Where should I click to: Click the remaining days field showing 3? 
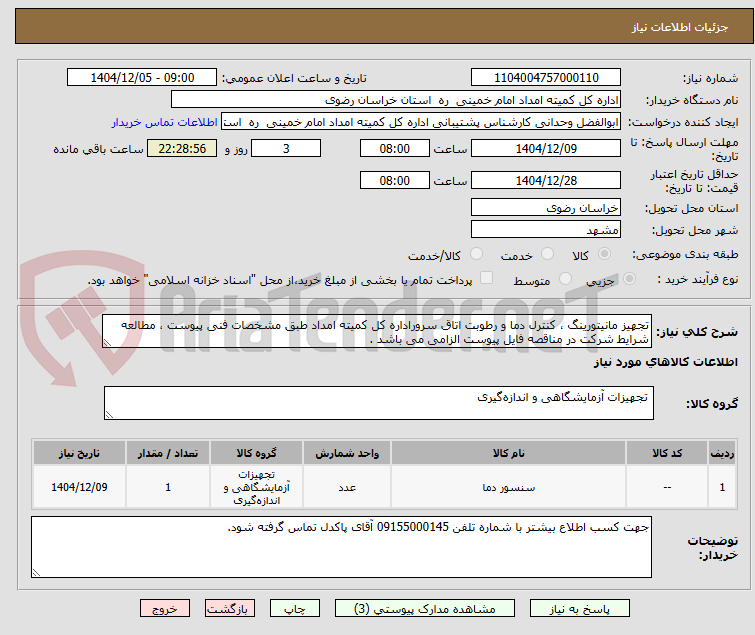pos(286,148)
